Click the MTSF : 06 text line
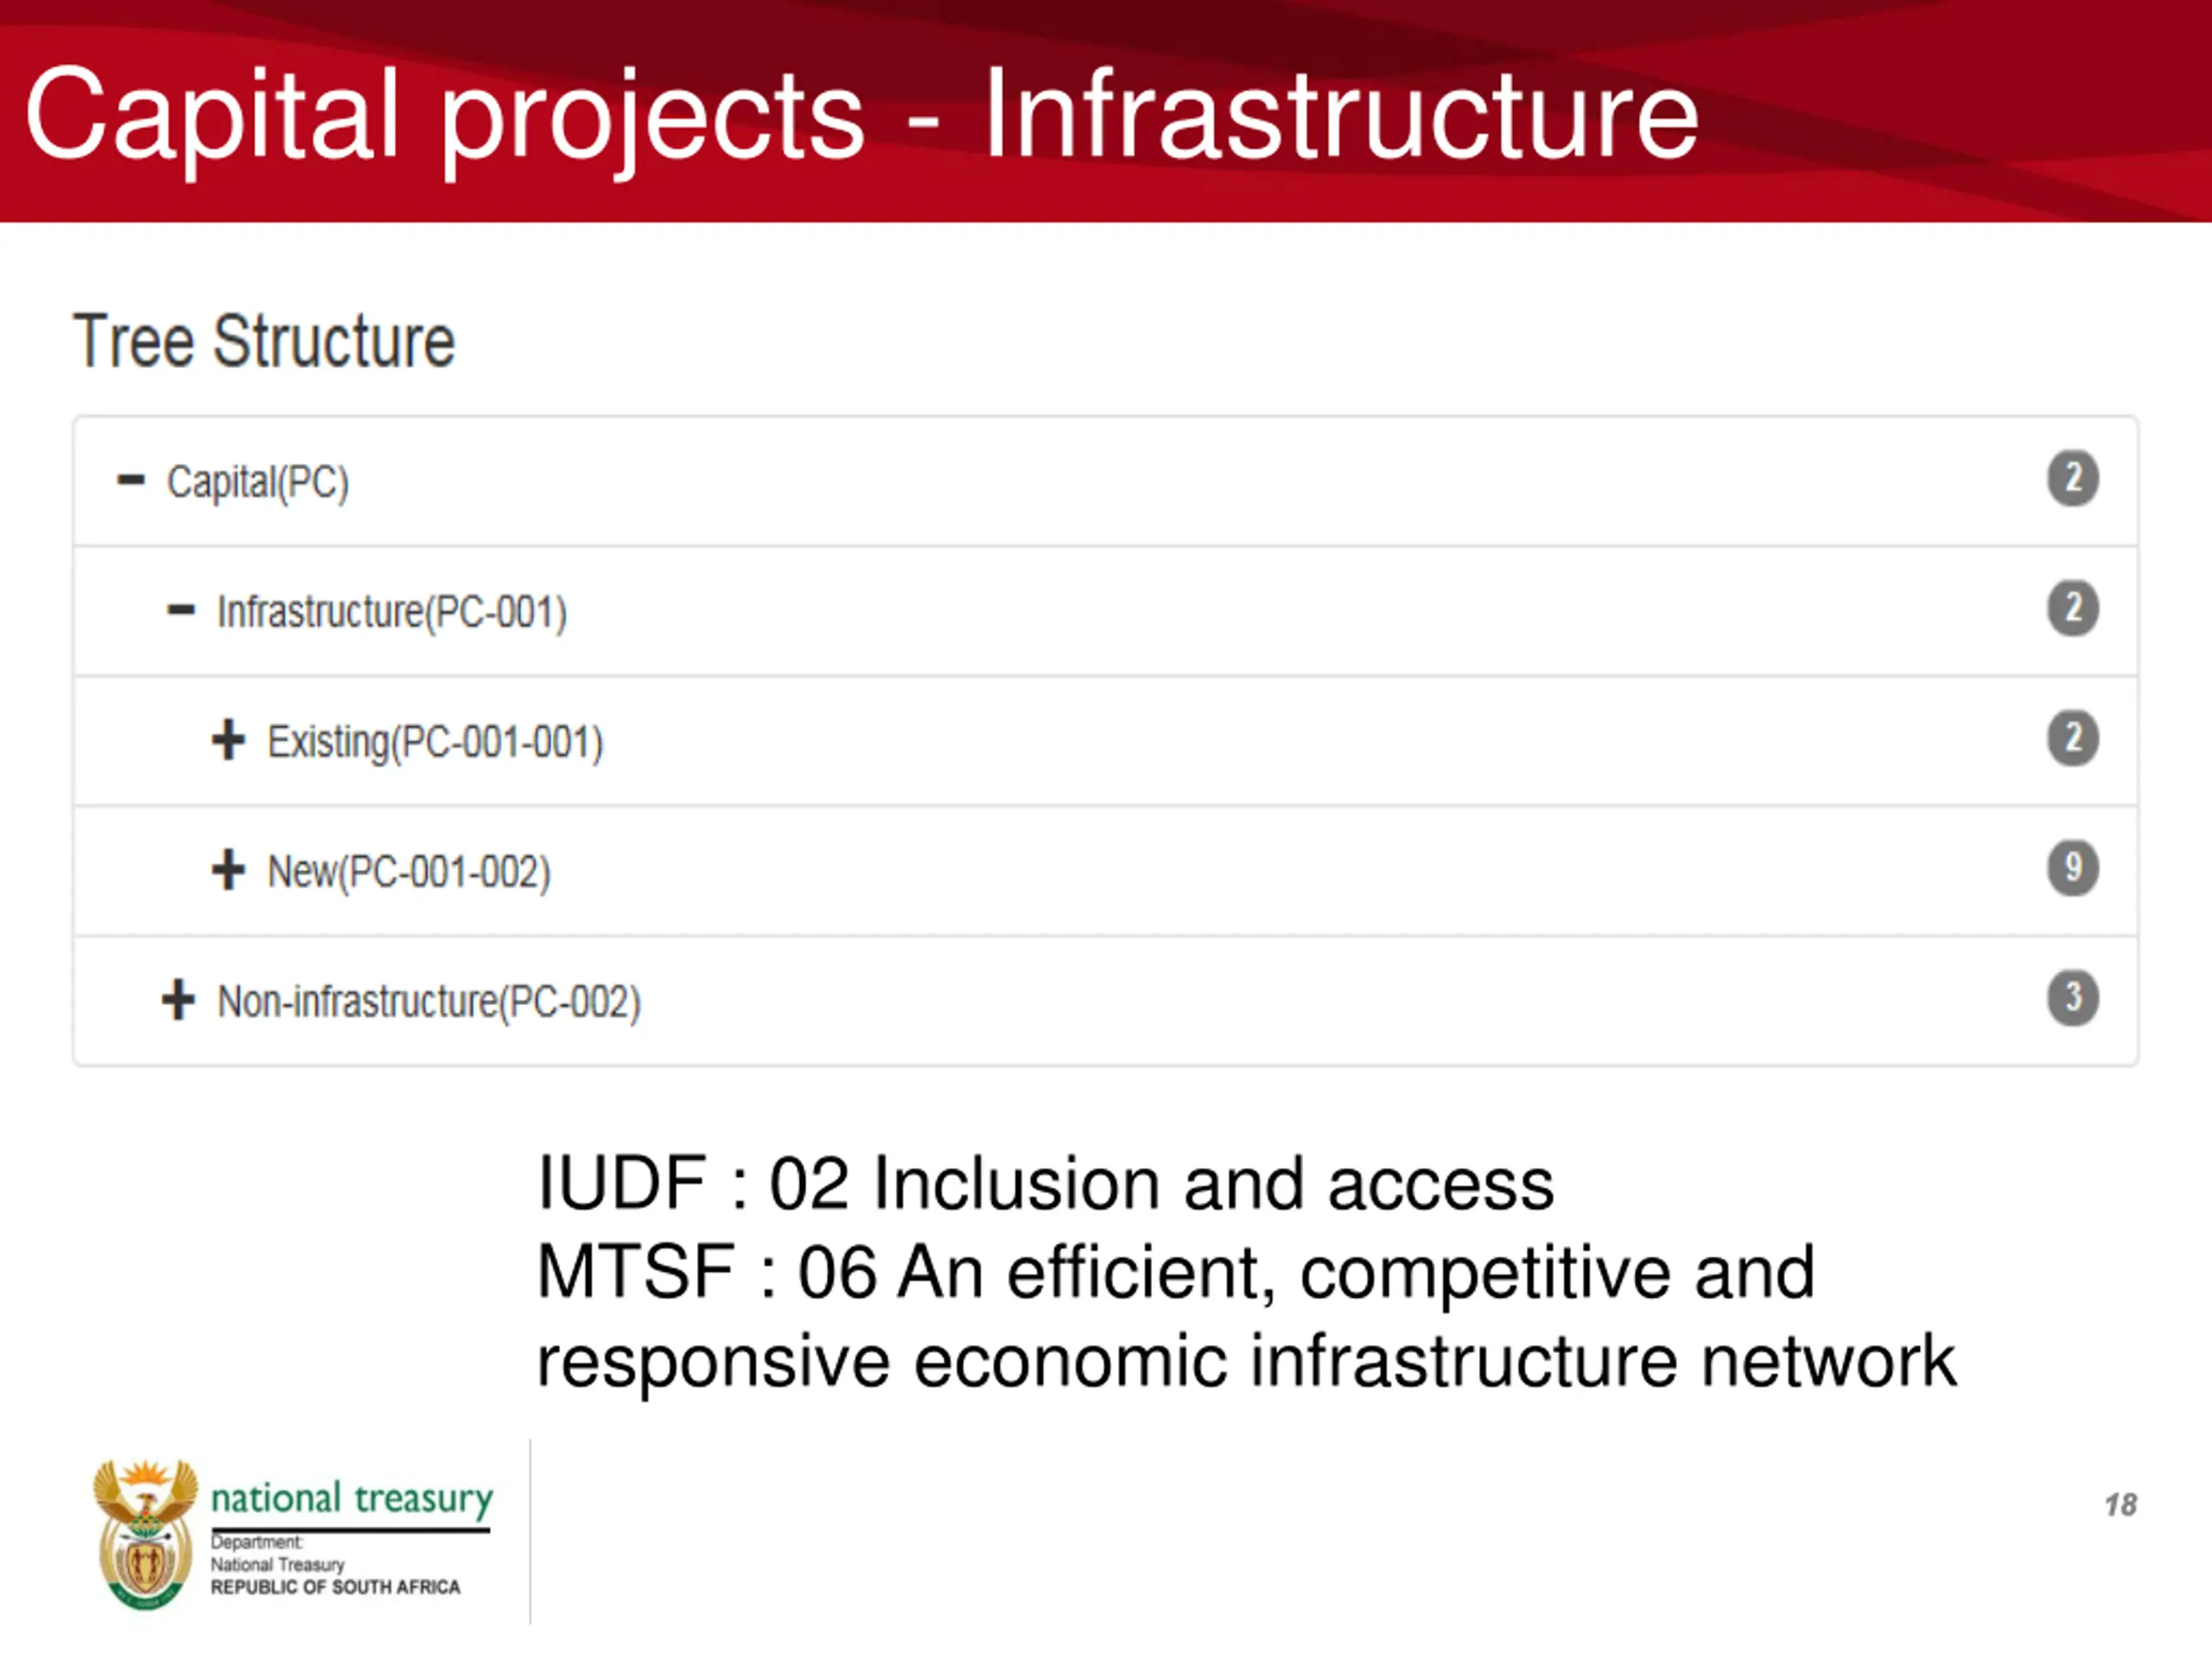This screenshot has width=2212, height=1659. 1176,1274
